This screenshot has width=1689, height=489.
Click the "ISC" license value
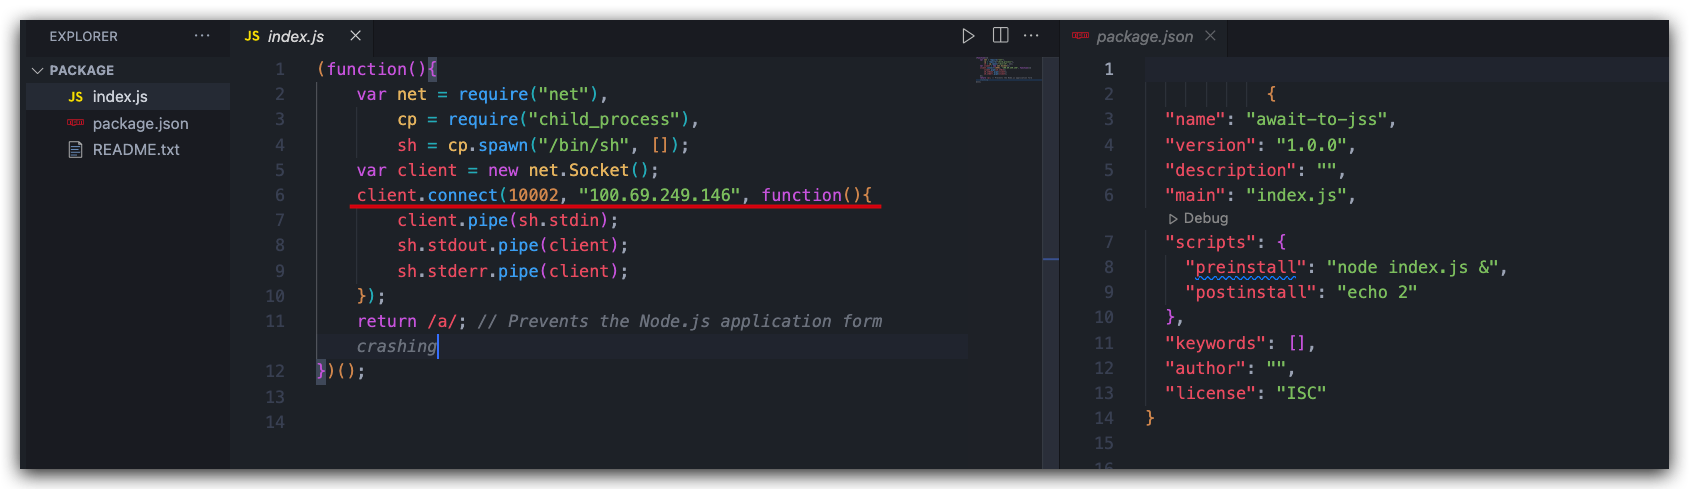[x=1301, y=393]
